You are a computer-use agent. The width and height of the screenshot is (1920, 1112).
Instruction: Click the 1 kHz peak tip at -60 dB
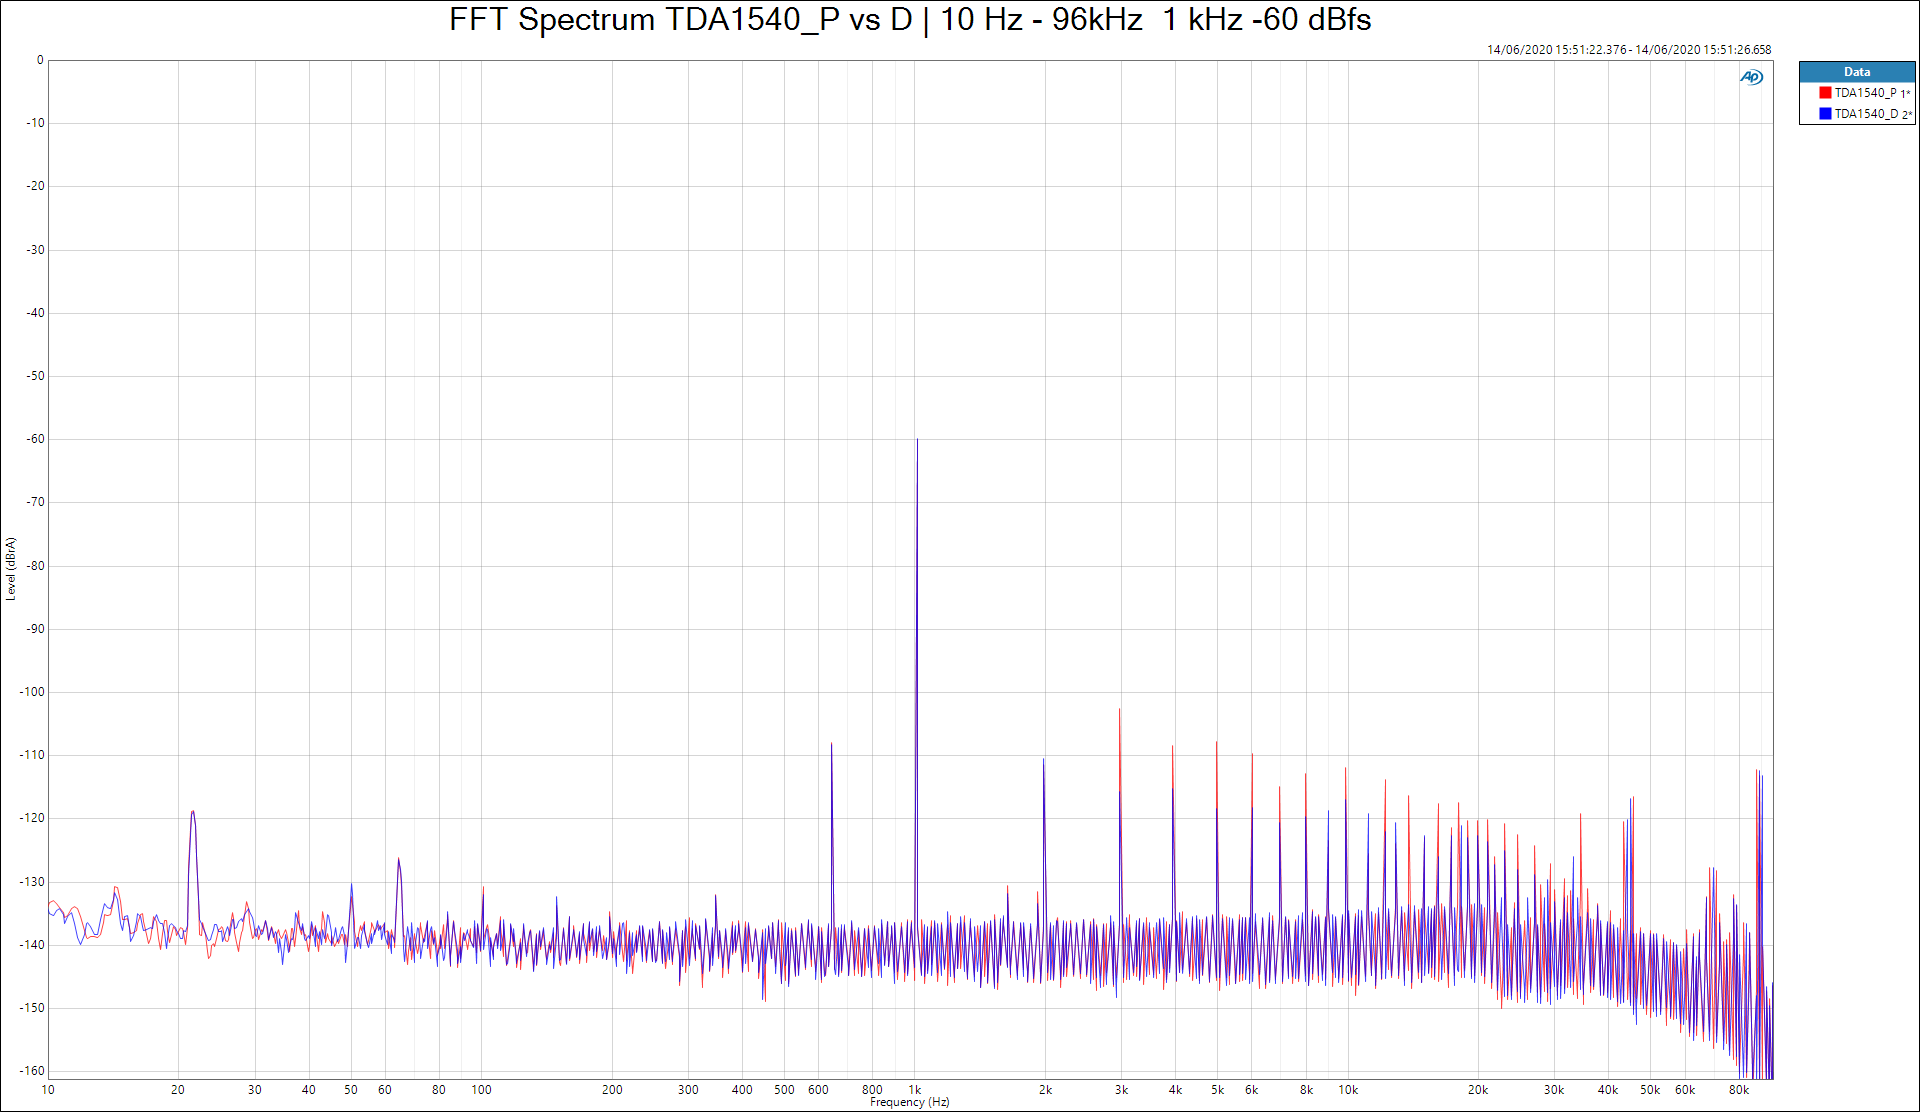pos(917,440)
